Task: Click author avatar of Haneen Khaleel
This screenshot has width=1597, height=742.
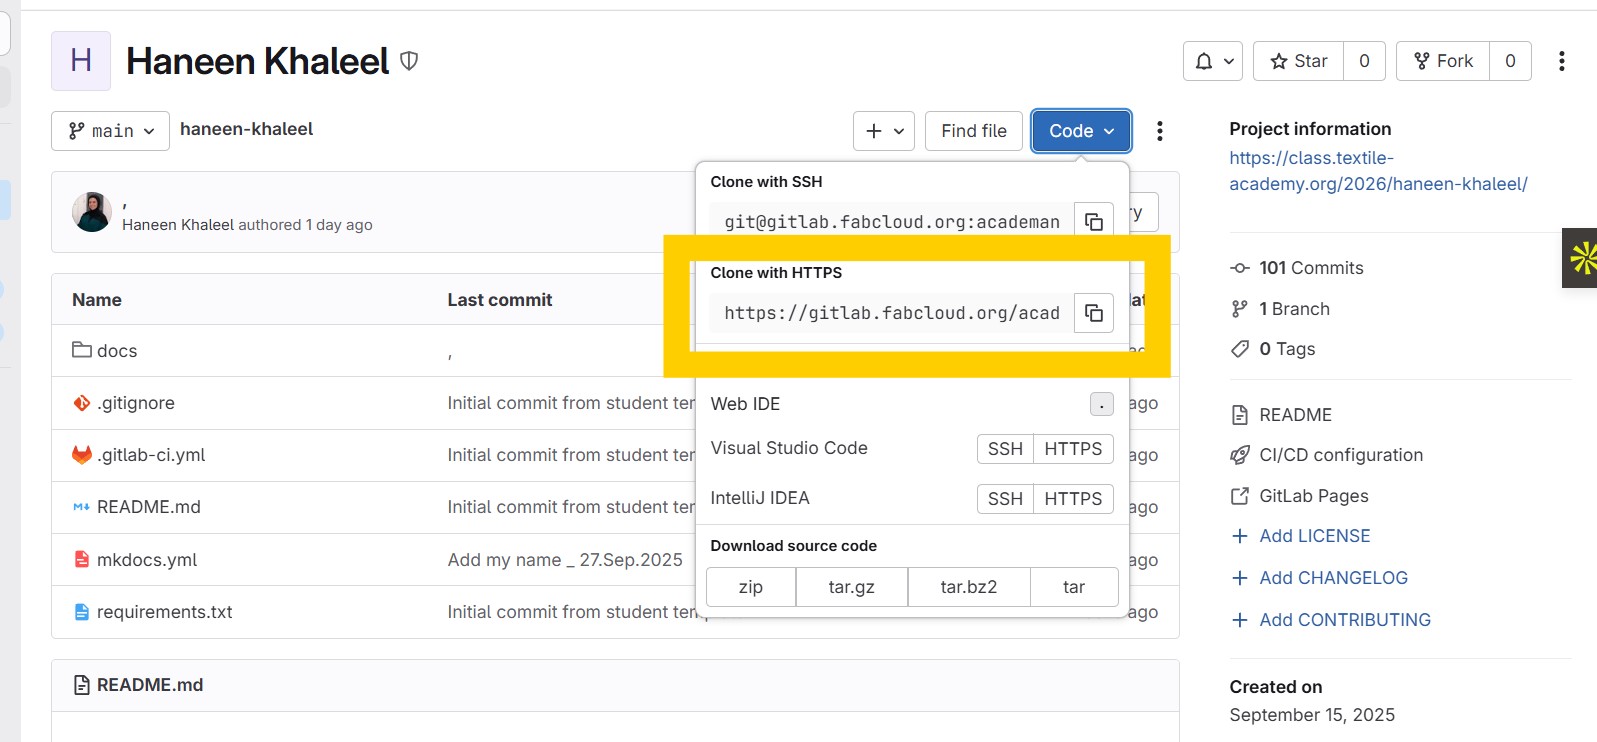Action: (x=92, y=212)
